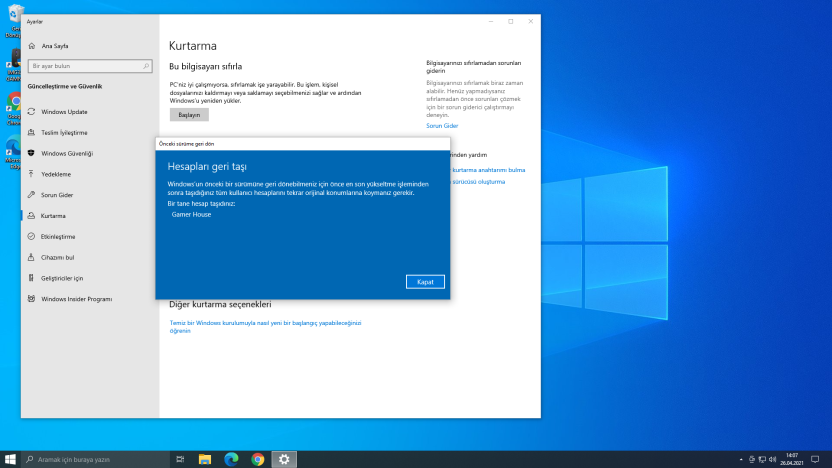Click the Geliştiriciler için icon

pyautogui.click(x=31, y=278)
